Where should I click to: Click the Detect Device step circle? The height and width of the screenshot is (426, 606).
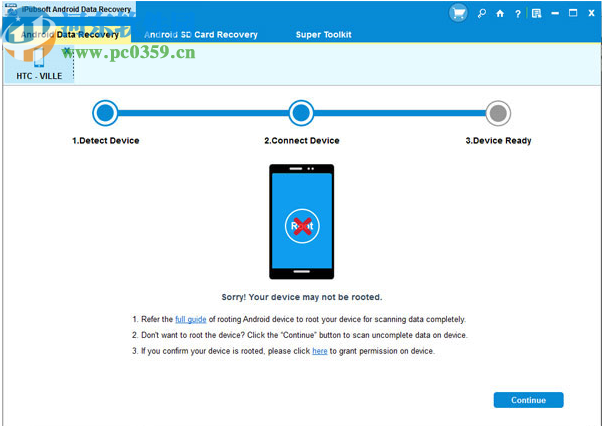105,113
